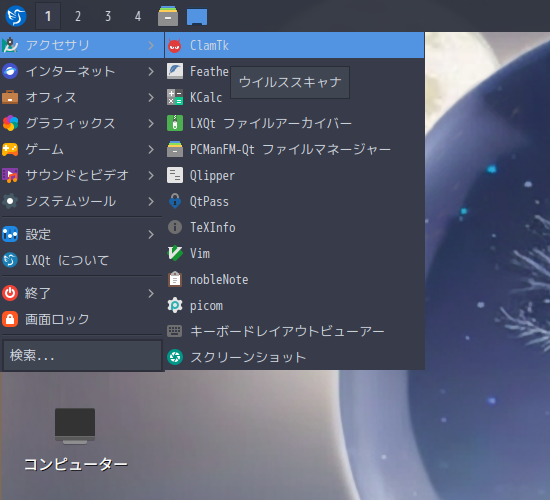Viewport: 550px width, 500px height.
Task: Open the LXQt main menu bird icon
Action: click(16, 16)
